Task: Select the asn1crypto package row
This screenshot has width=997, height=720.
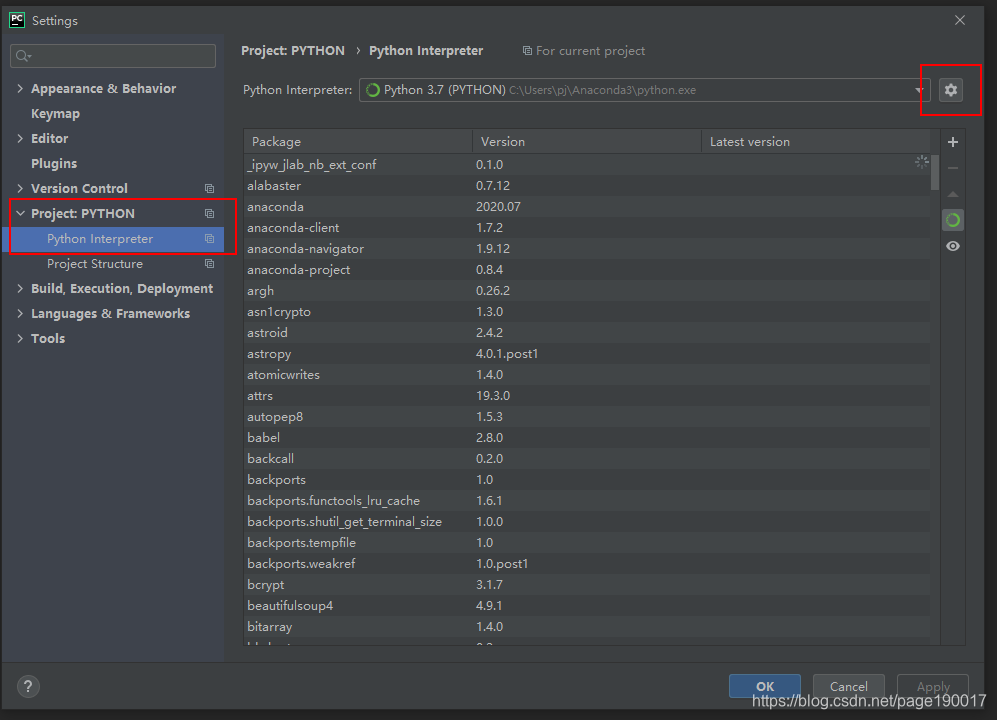Action: point(586,312)
